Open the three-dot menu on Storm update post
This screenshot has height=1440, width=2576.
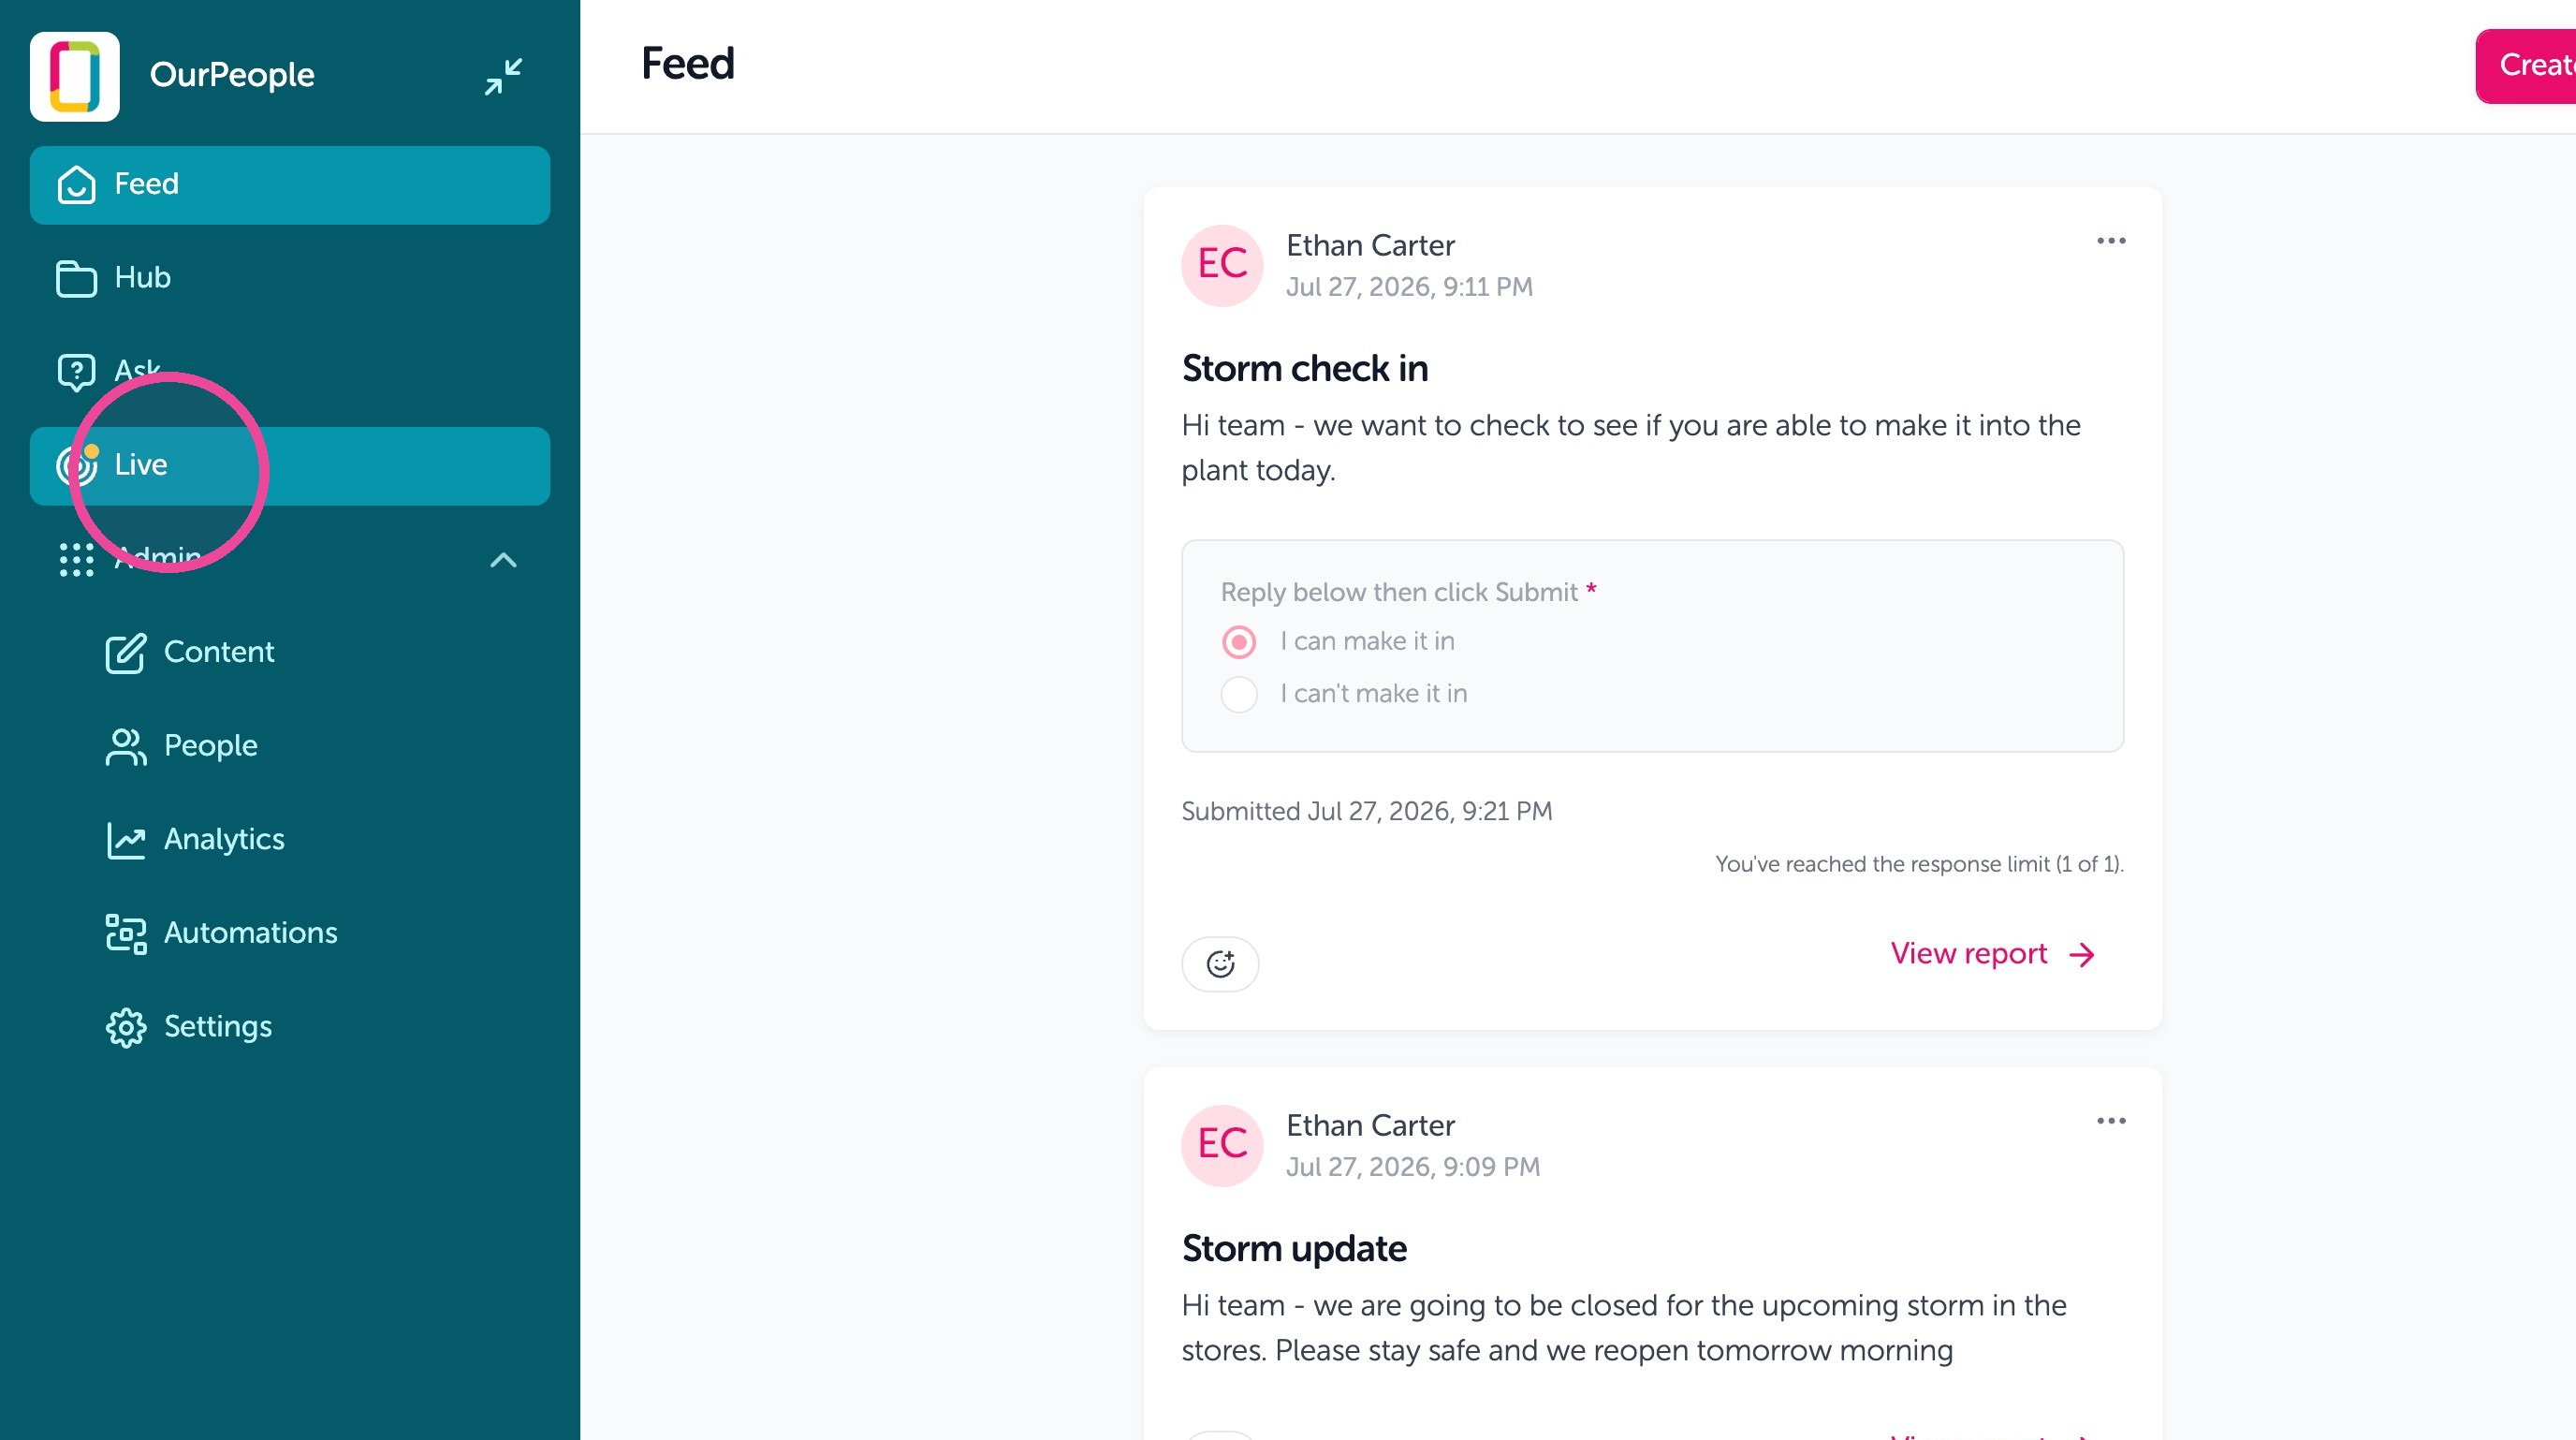pyautogui.click(x=2111, y=1121)
